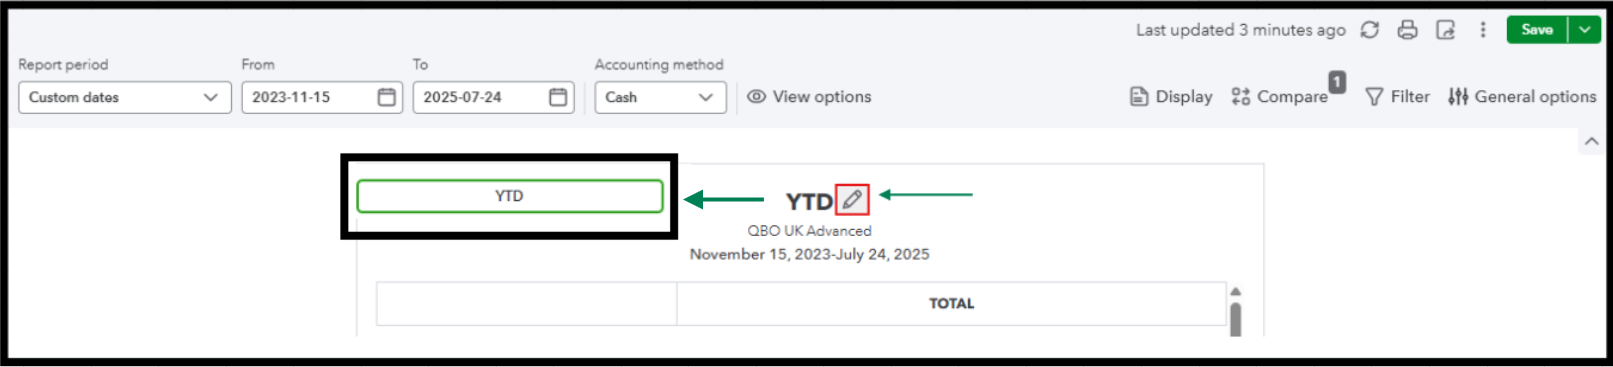Open the From date calendar picker

click(387, 97)
